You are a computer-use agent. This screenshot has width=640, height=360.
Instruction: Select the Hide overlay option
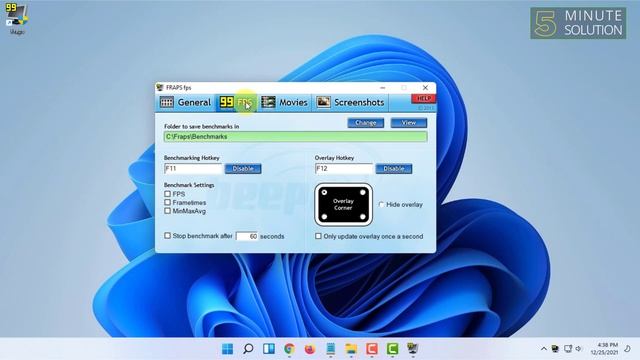[381, 204]
